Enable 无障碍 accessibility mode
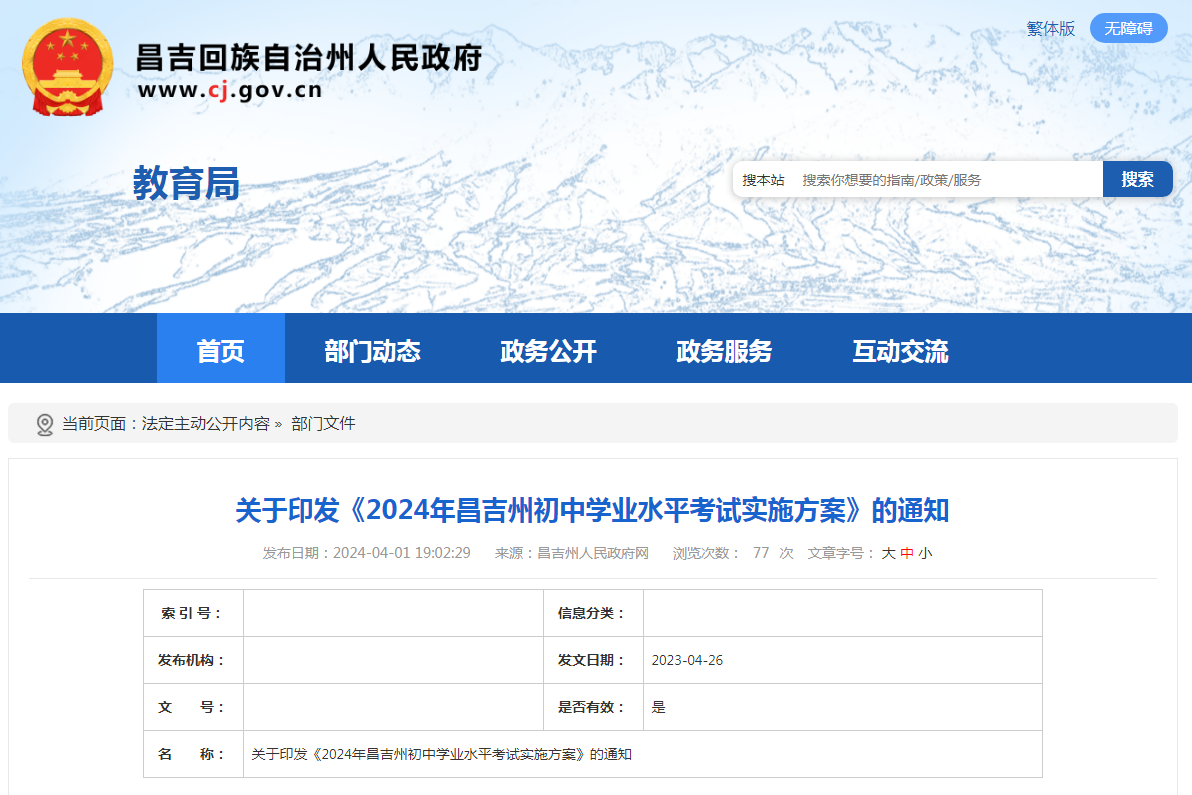The height and width of the screenshot is (795, 1192). click(x=1128, y=28)
